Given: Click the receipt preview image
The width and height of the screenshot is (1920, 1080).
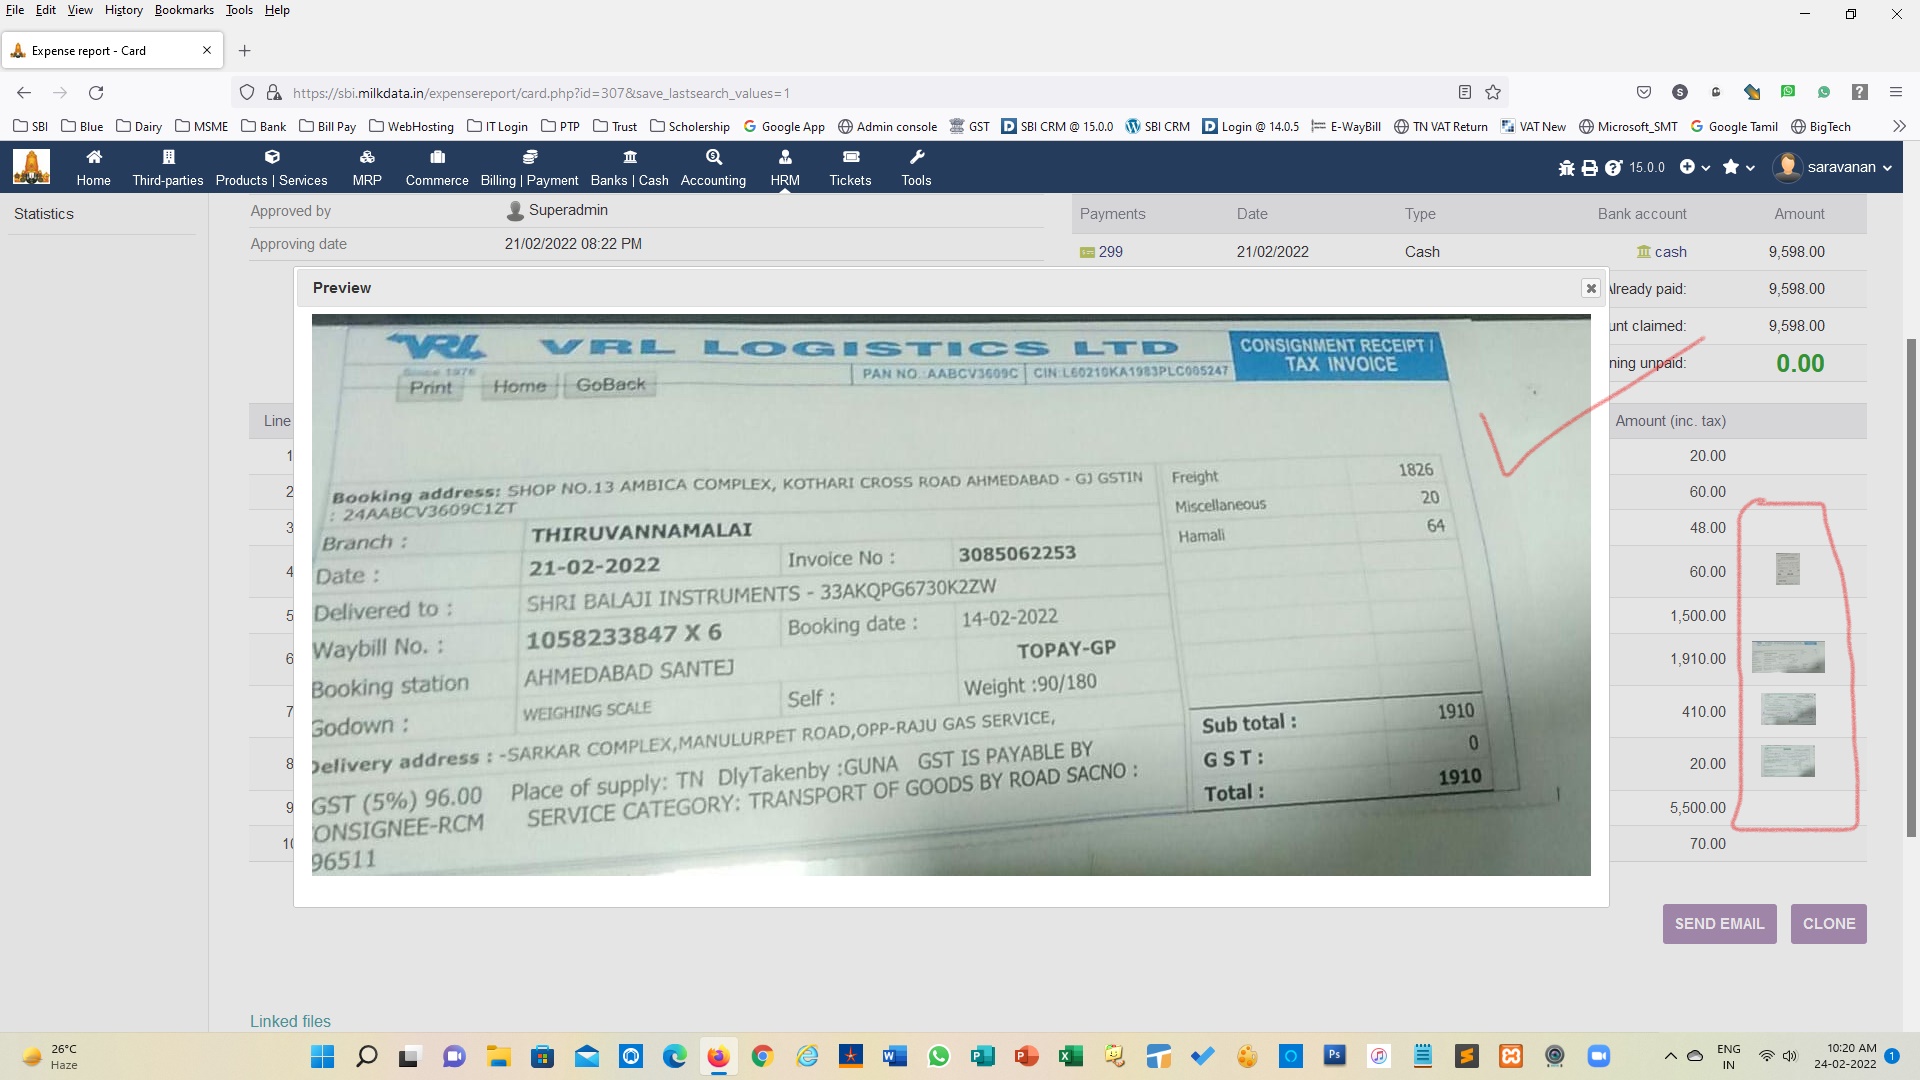Looking at the screenshot, I should (x=951, y=595).
